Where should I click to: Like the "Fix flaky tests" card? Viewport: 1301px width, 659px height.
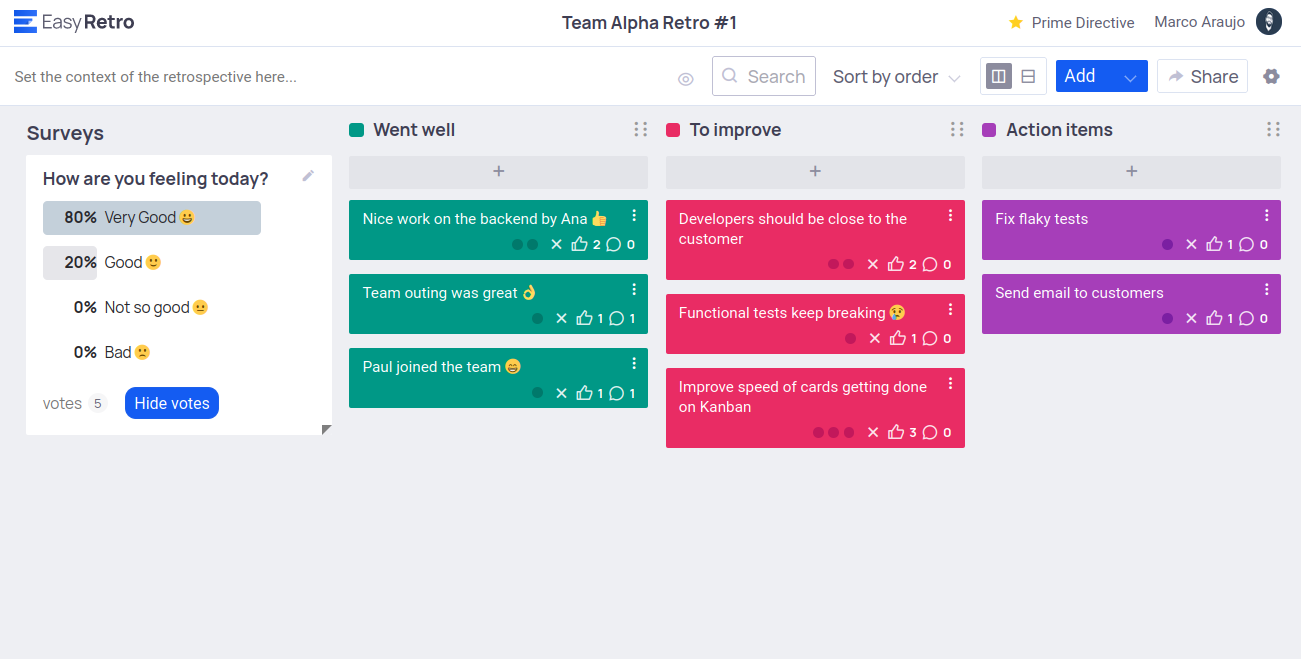pos(1215,244)
